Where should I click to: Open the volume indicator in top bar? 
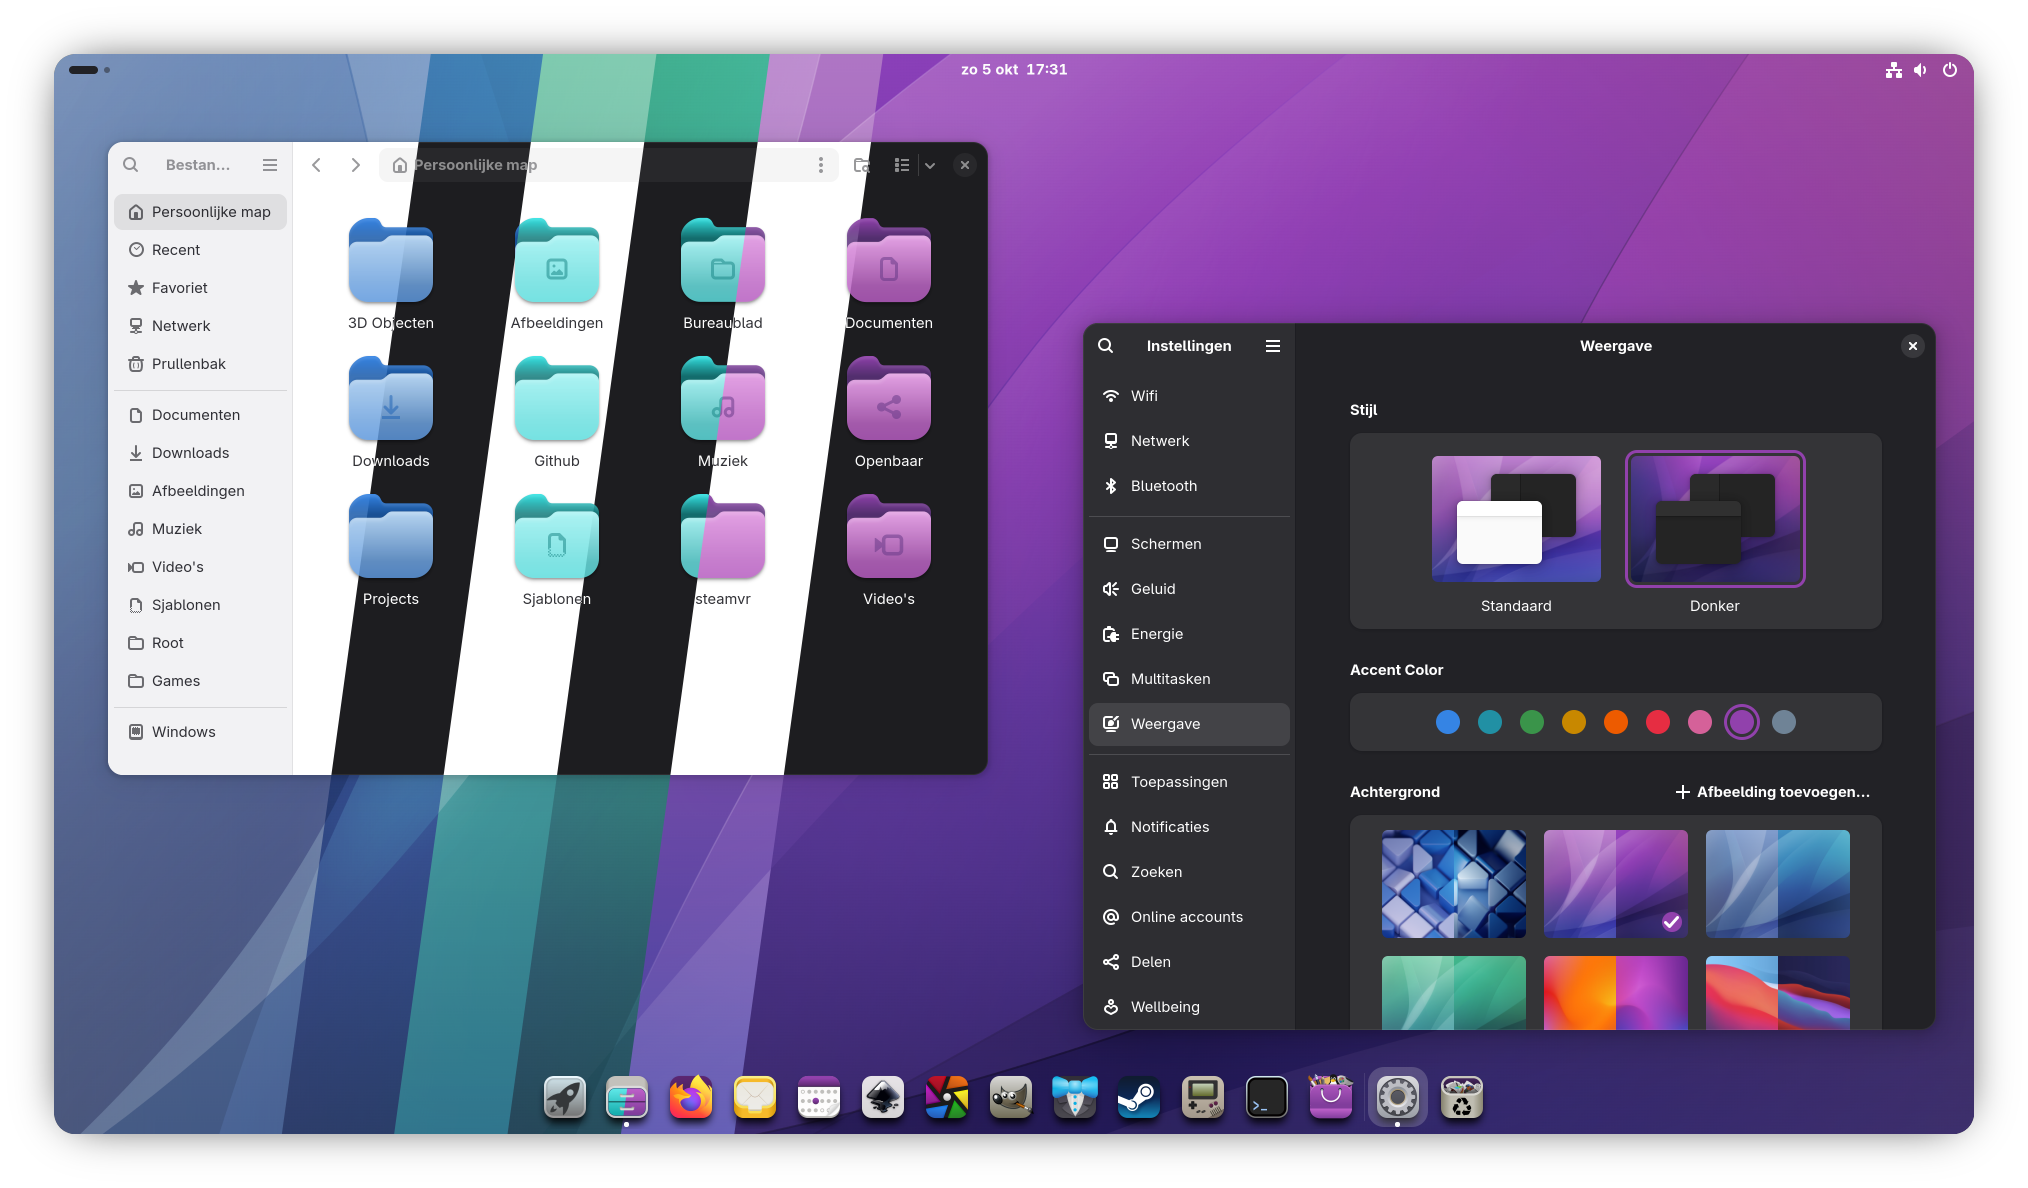(1920, 70)
